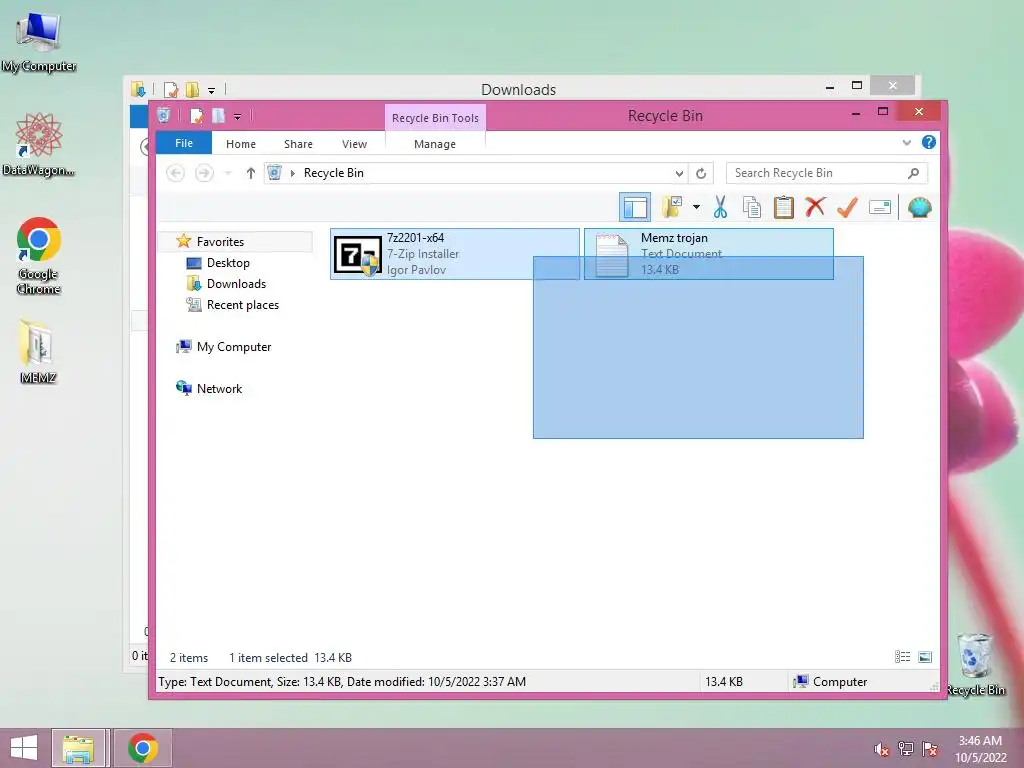Image resolution: width=1024 pixels, height=768 pixels.
Task: Open DataWagon desktop shortcut
Action: tap(39, 144)
